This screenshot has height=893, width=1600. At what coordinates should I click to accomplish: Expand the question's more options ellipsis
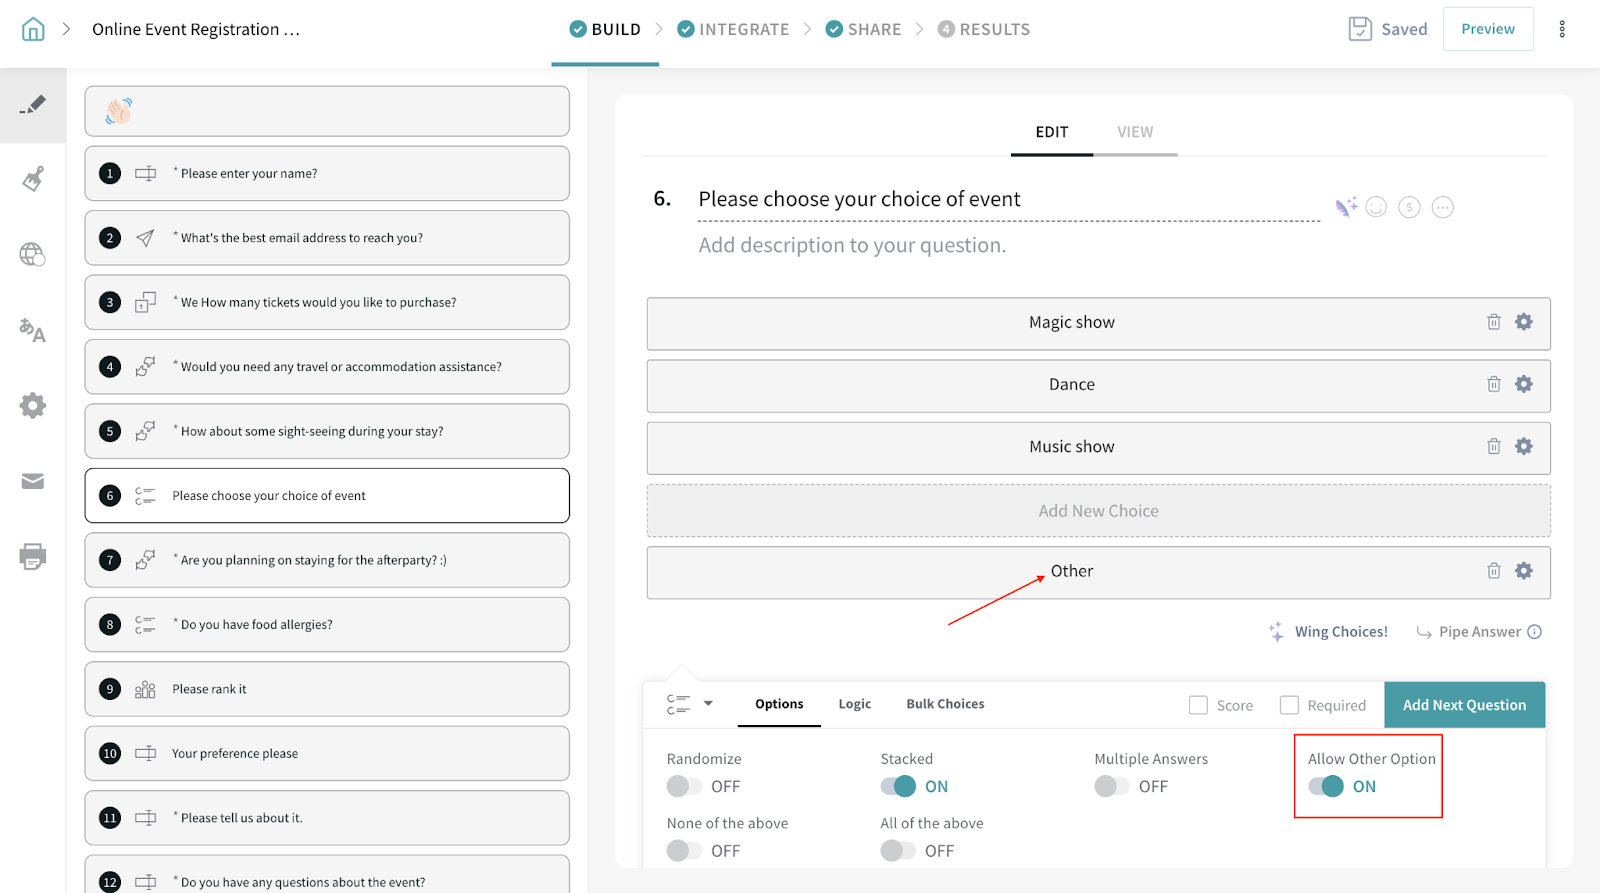[x=1442, y=207]
